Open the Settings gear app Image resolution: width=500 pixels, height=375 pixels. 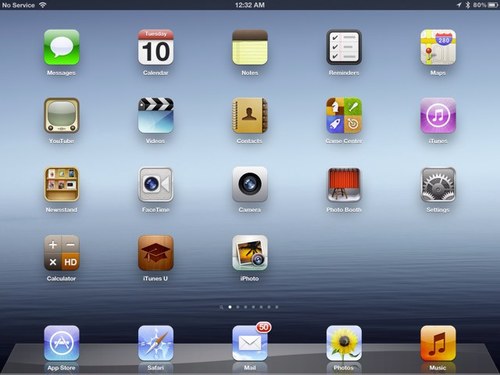tap(438, 184)
